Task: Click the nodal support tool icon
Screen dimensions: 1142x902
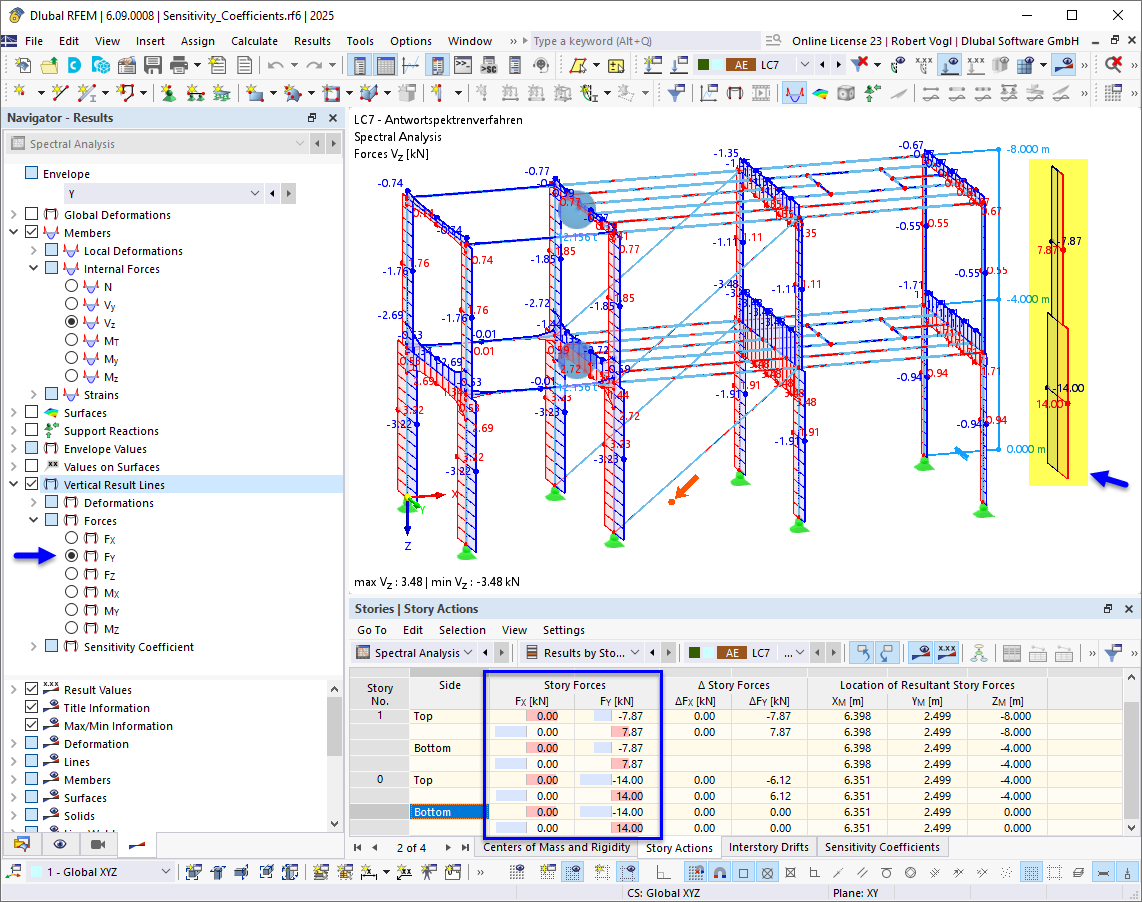Action: (168, 93)
